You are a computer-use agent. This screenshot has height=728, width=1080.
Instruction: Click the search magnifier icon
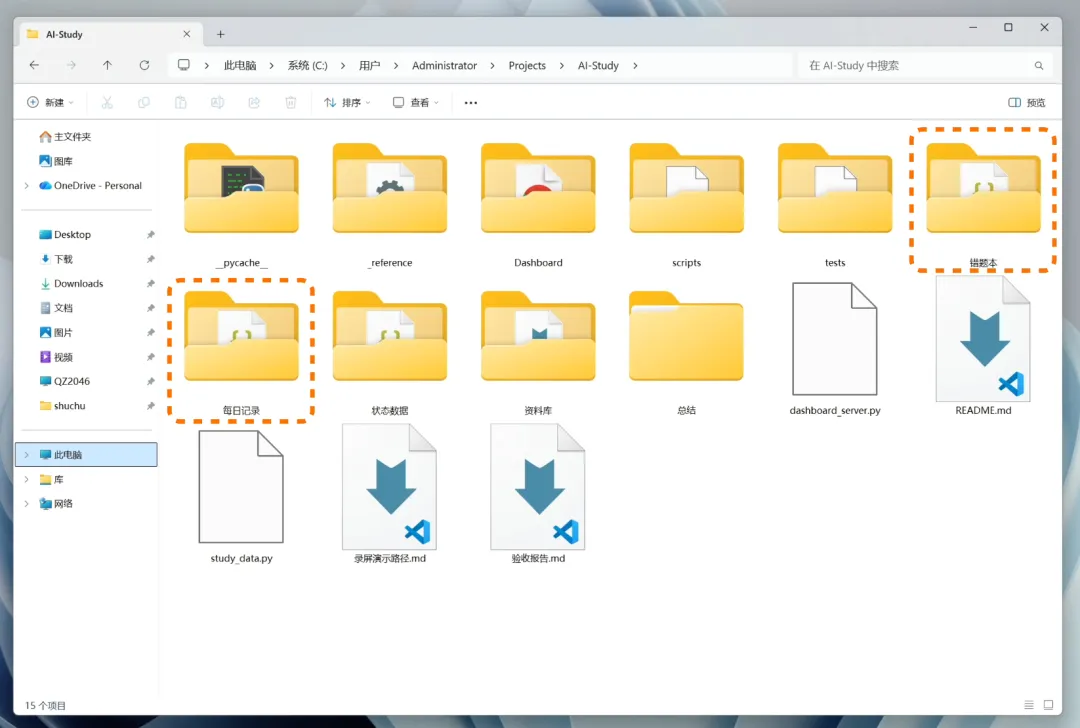(x=1039, y=65)
